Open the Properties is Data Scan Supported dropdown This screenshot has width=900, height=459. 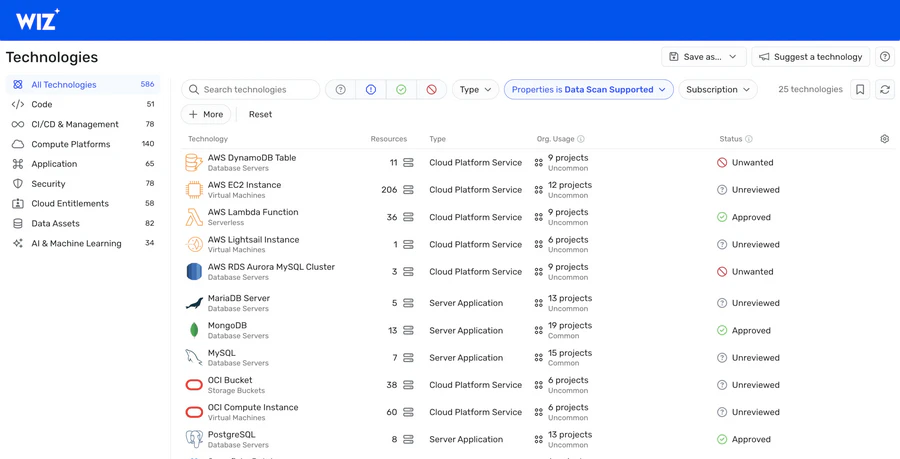[x=588, y=90]
